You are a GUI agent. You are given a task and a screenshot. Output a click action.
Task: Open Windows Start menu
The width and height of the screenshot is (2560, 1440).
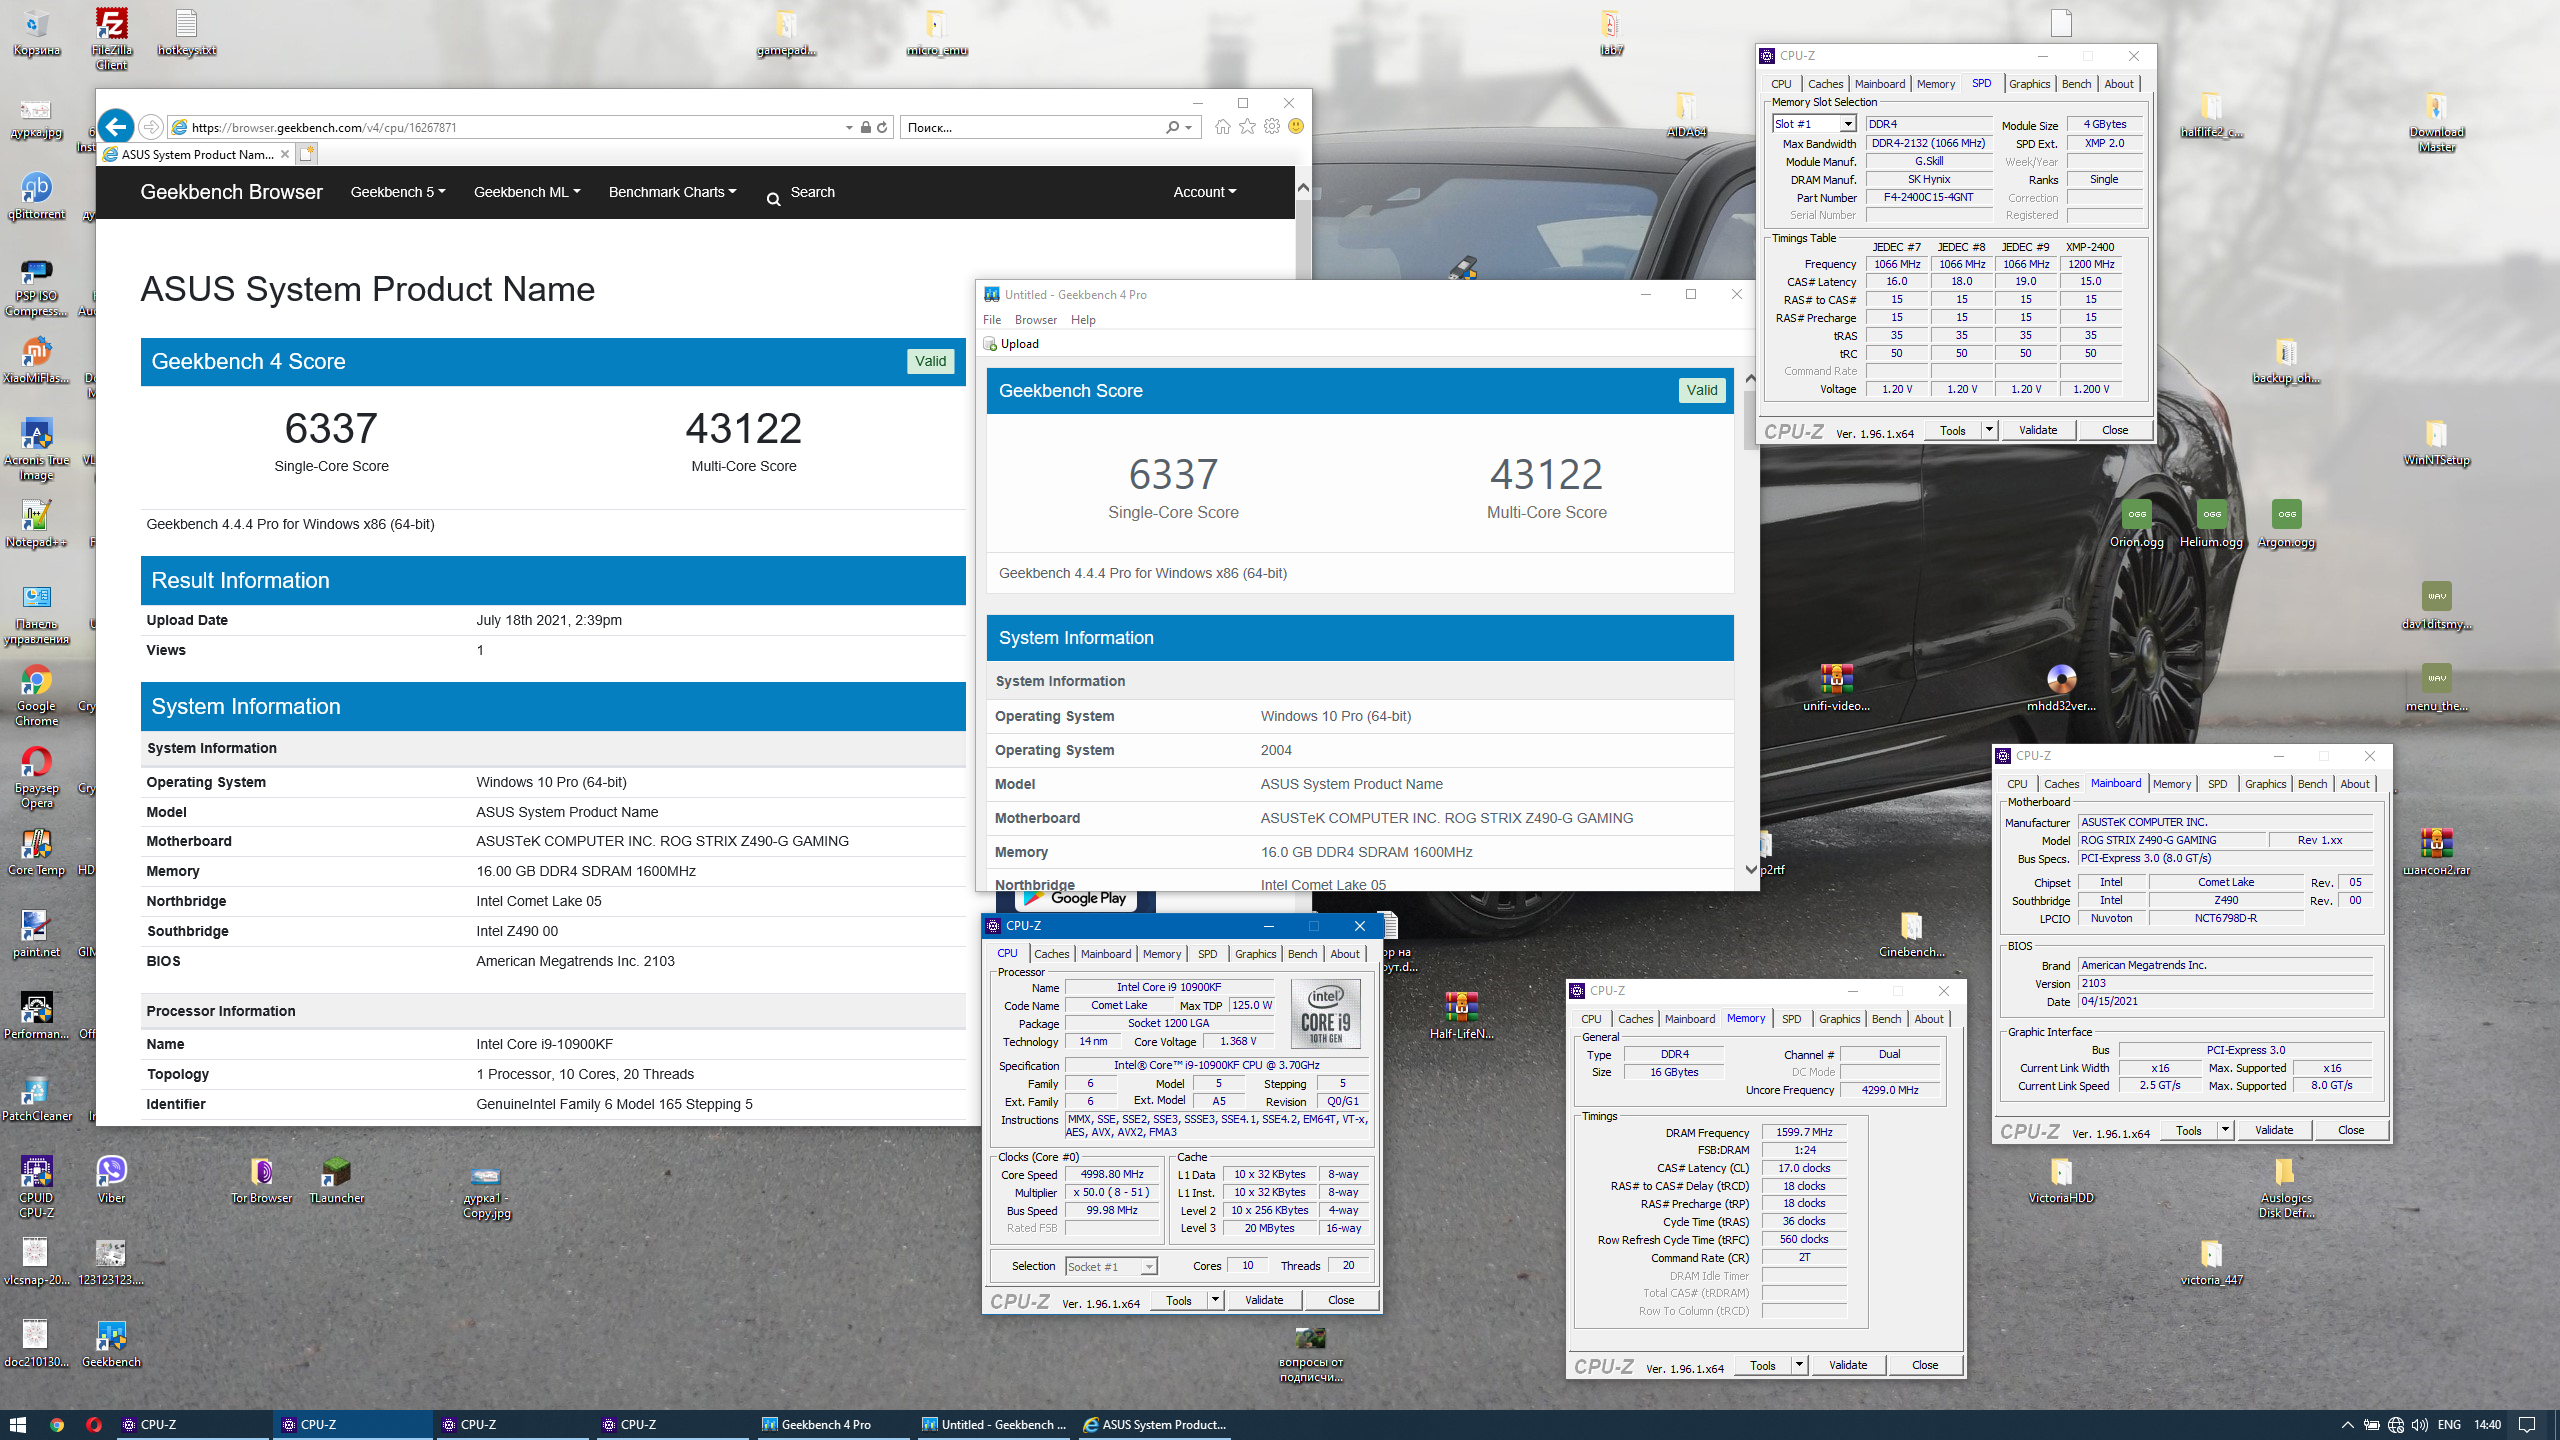coord(17,1425)
